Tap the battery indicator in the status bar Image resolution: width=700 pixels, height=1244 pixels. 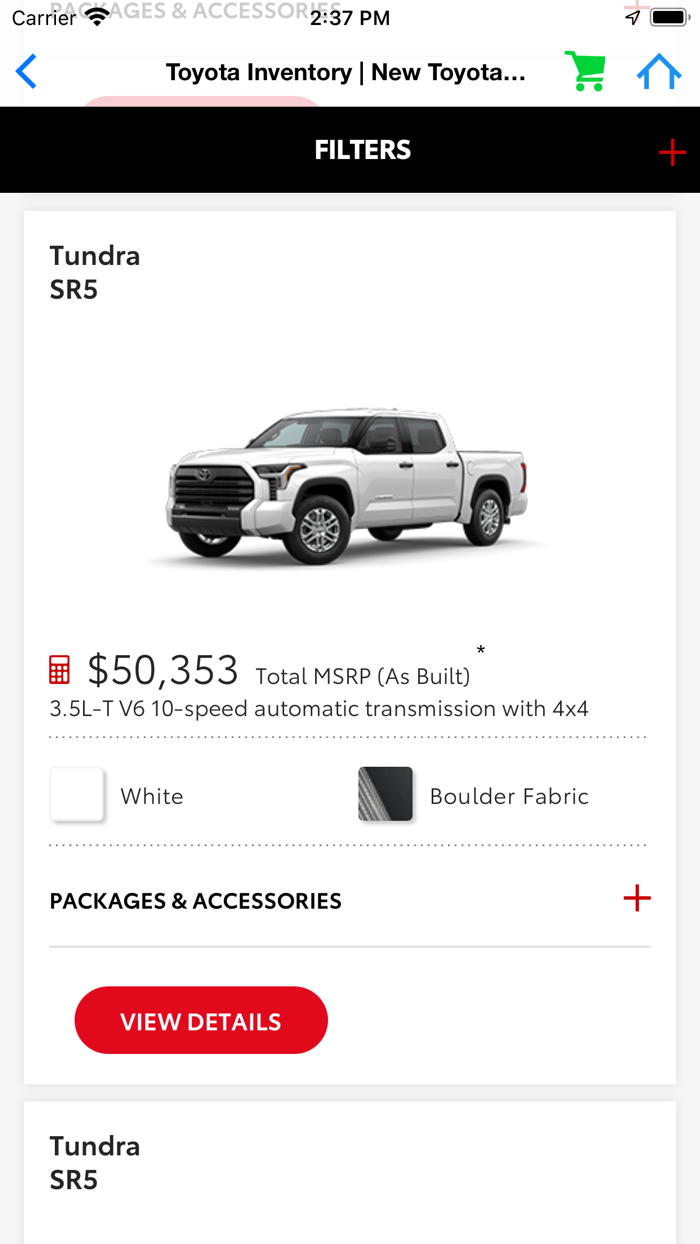[668, 16]
